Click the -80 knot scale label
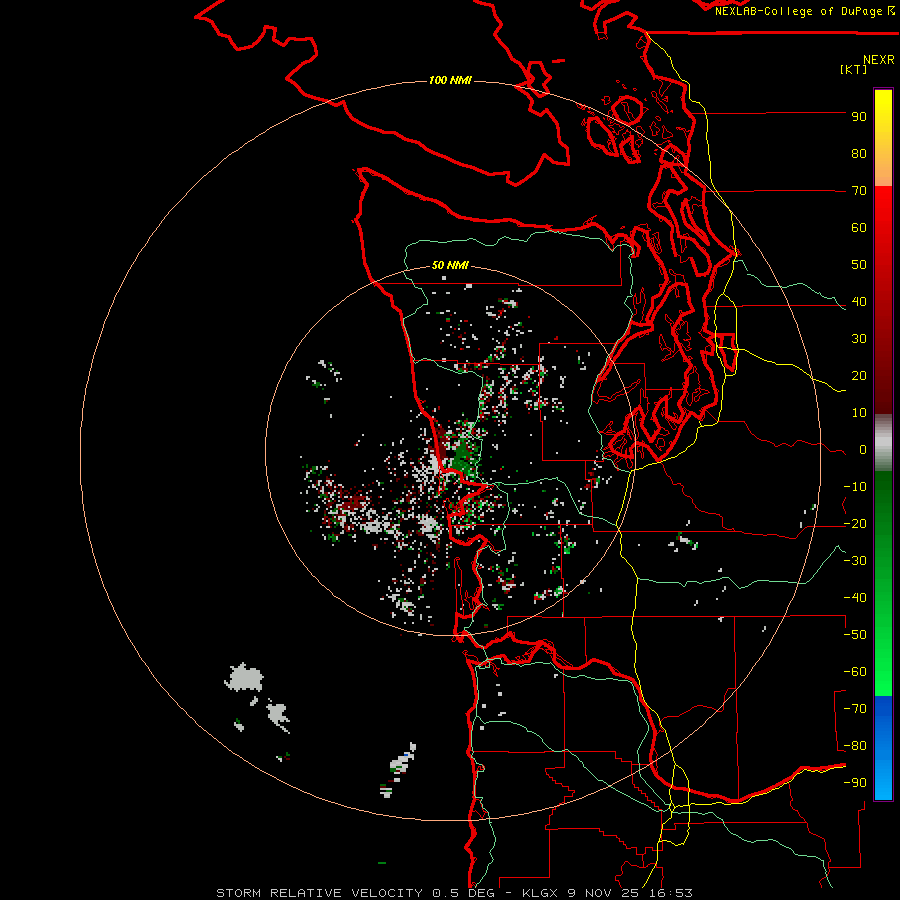 tap(855, 746)
